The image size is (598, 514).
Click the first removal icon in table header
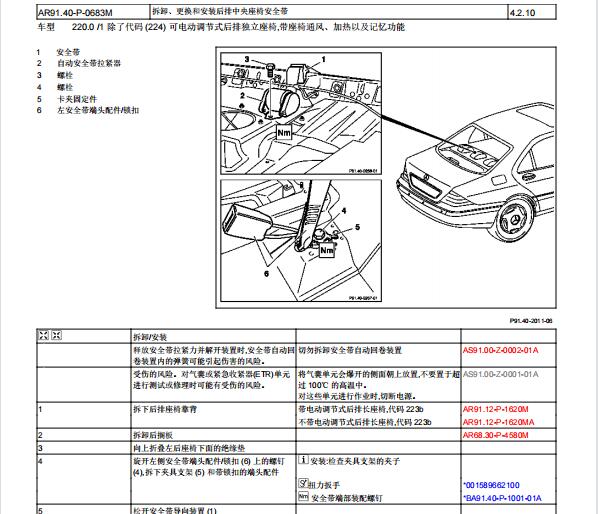click(x=43, y=335)
